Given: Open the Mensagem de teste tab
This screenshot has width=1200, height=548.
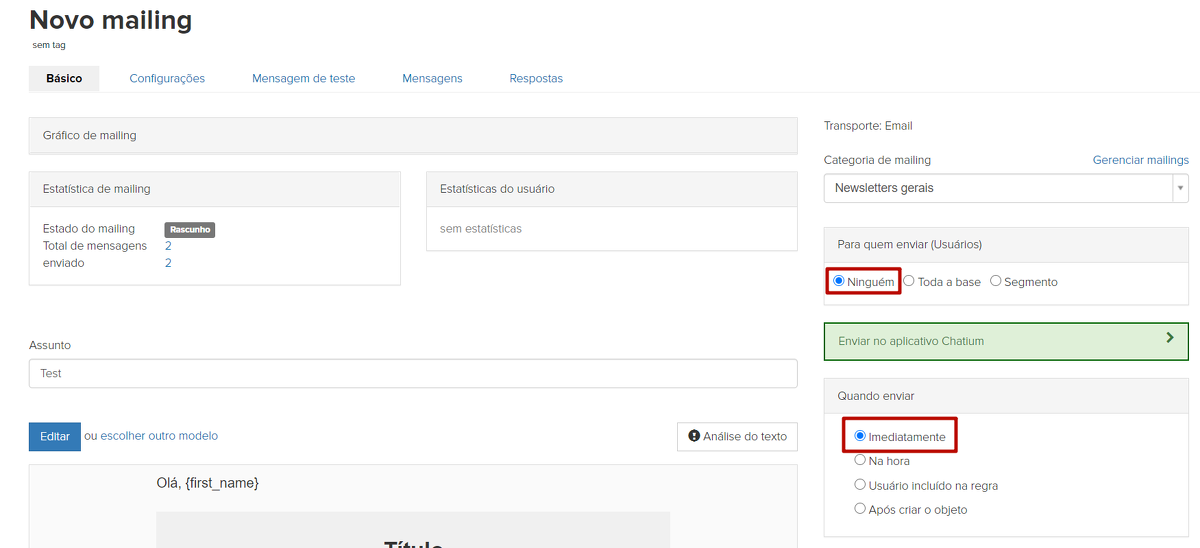Looking at the screenshot, I should [x=303, y=78].
